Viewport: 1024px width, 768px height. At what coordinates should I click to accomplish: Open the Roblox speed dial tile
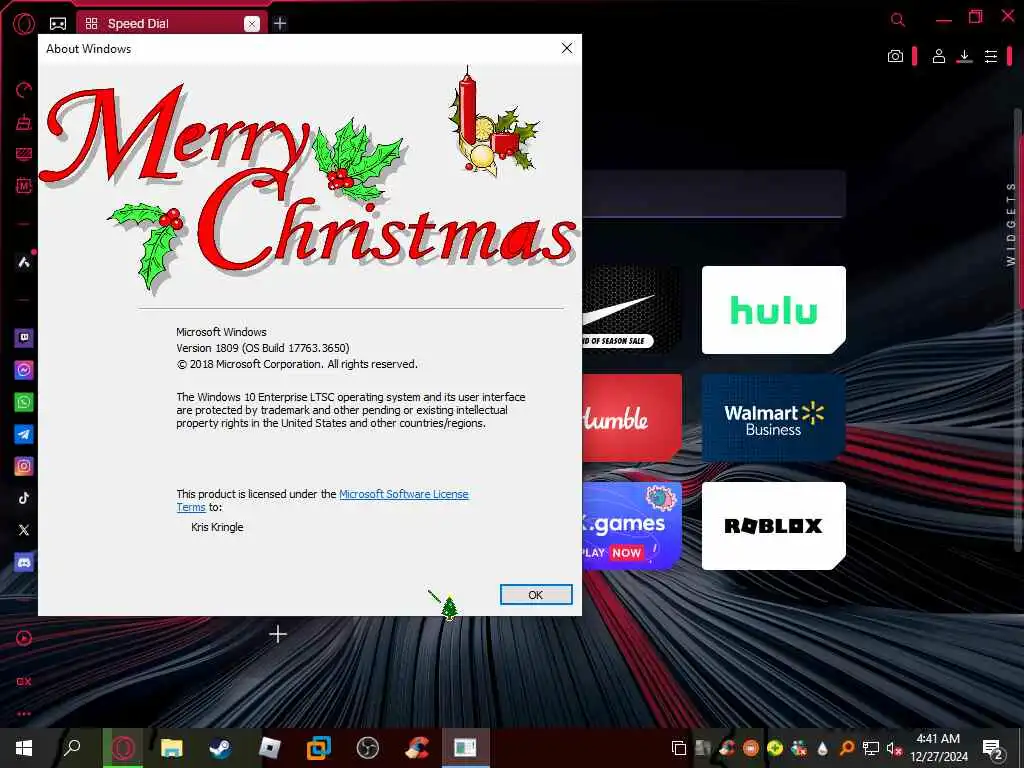coord(773,526)
